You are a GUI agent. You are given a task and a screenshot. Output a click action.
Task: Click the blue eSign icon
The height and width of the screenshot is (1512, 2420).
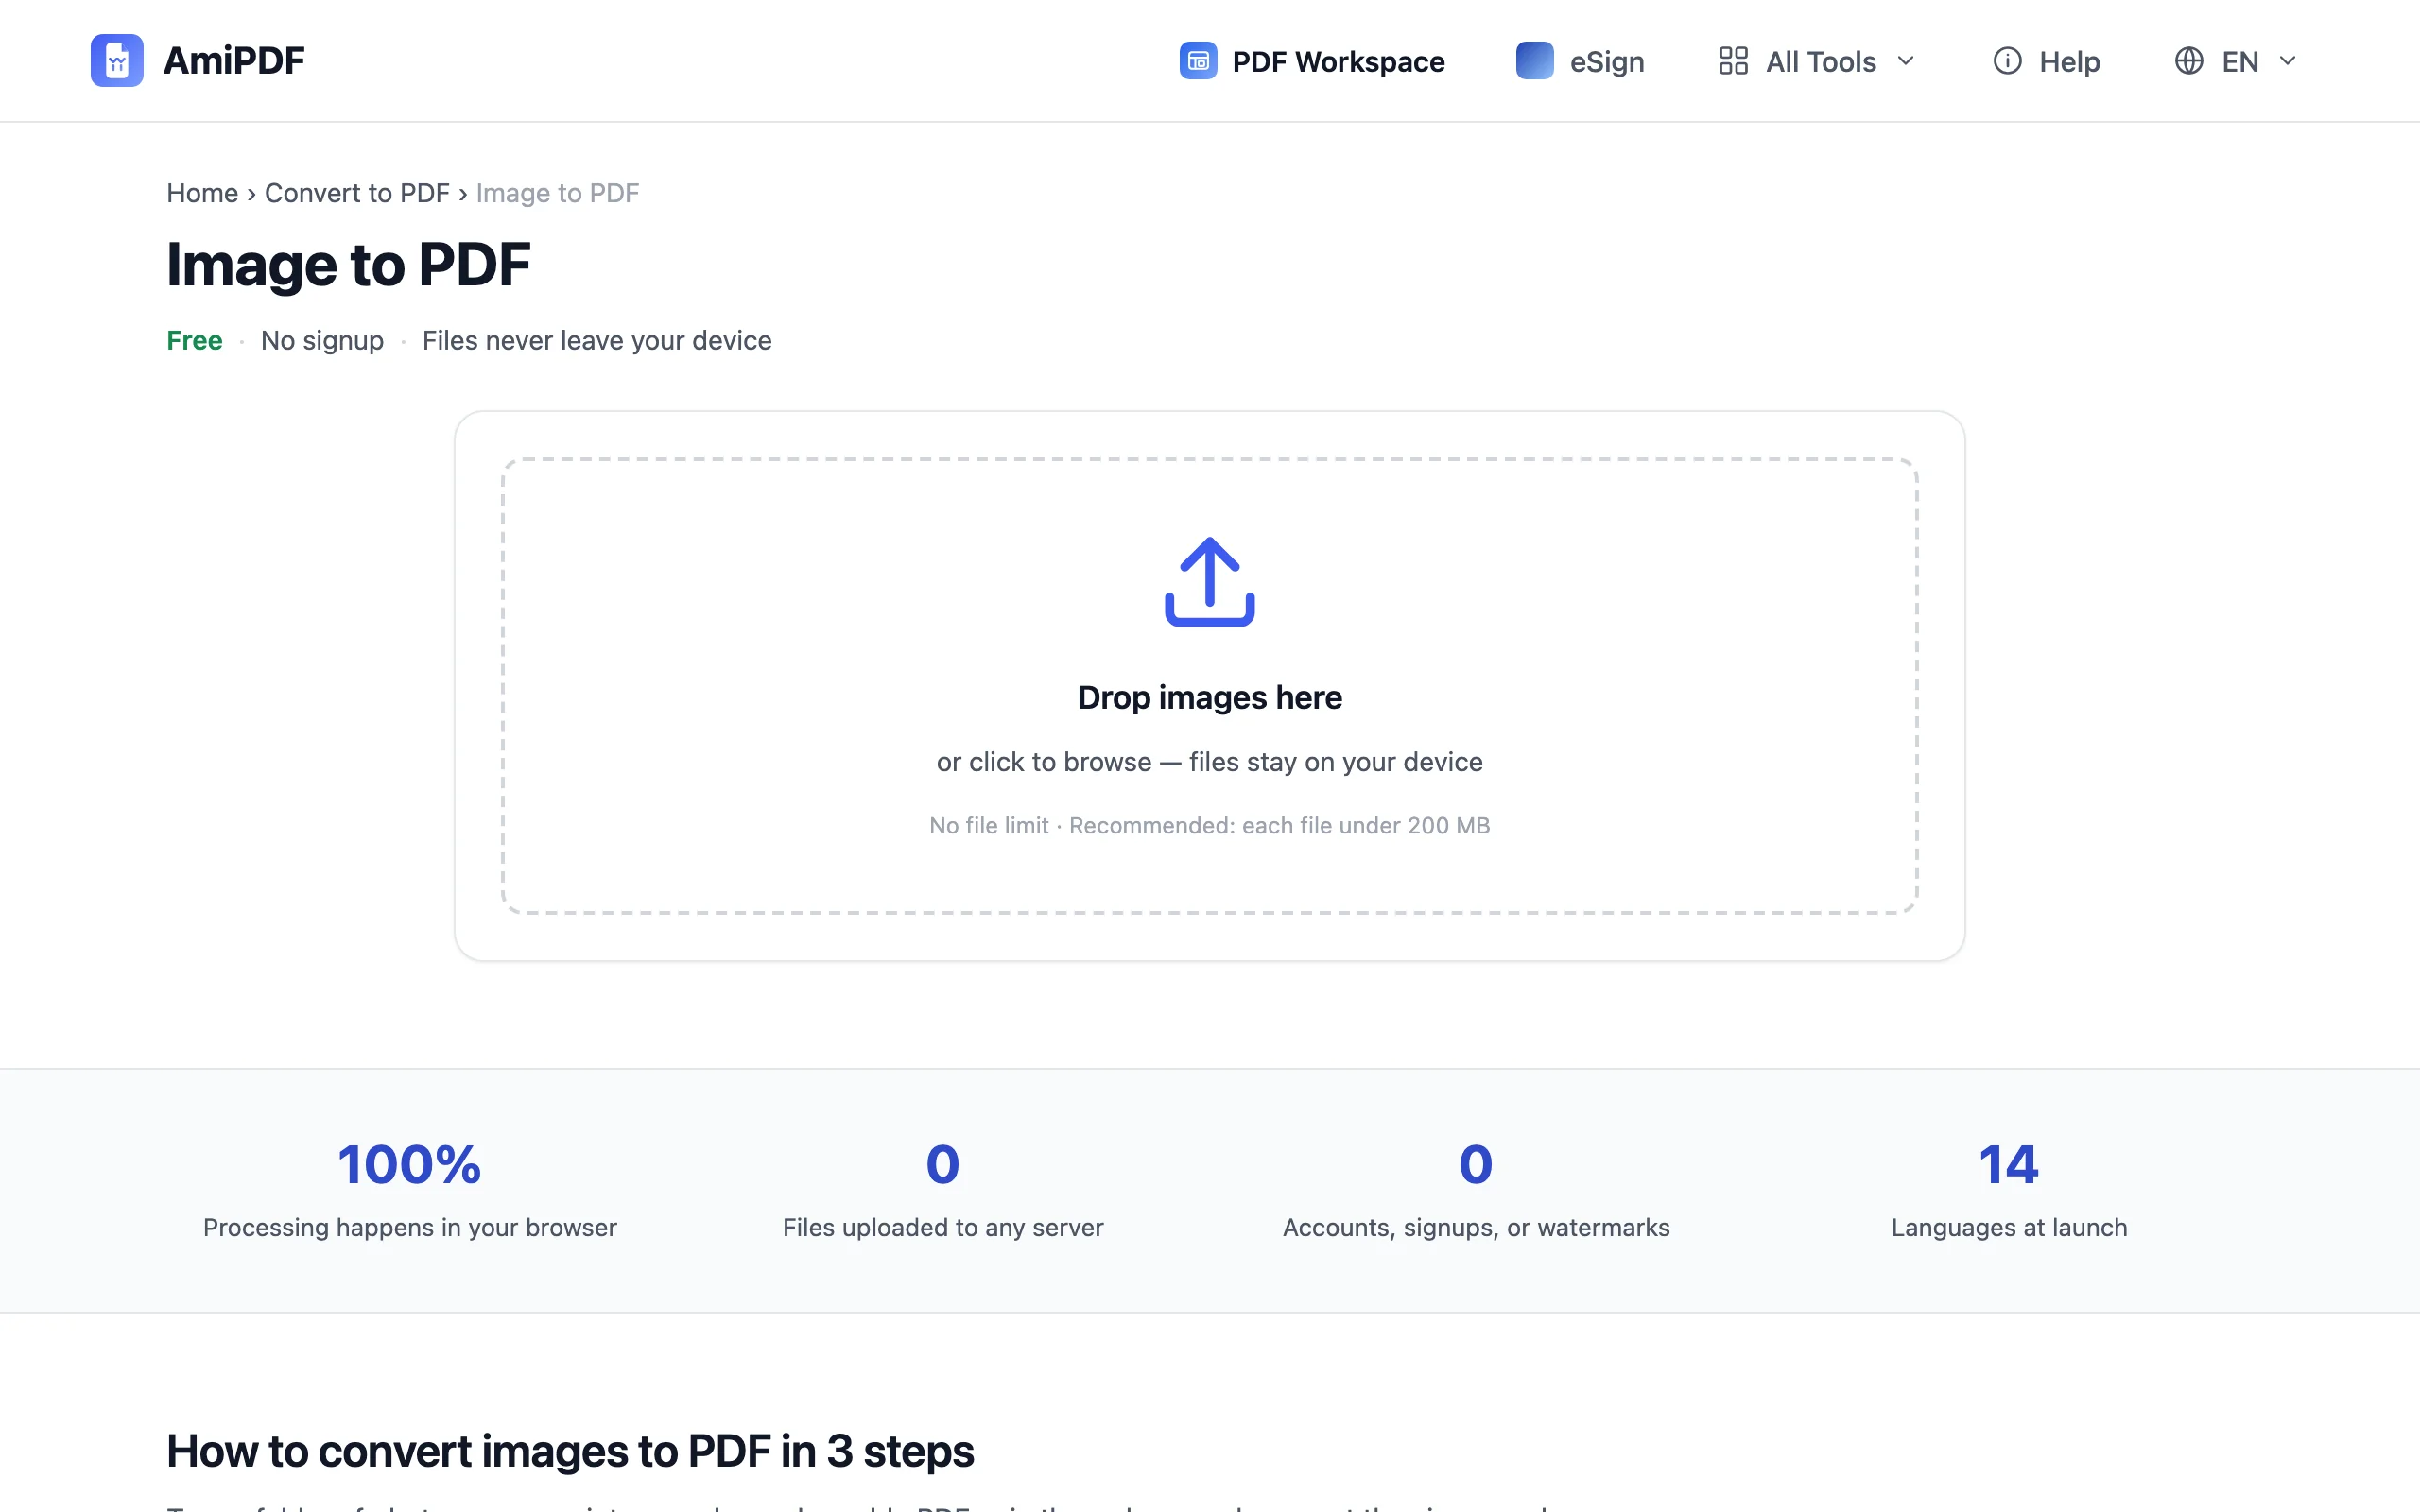click(x=1534, y=61)
